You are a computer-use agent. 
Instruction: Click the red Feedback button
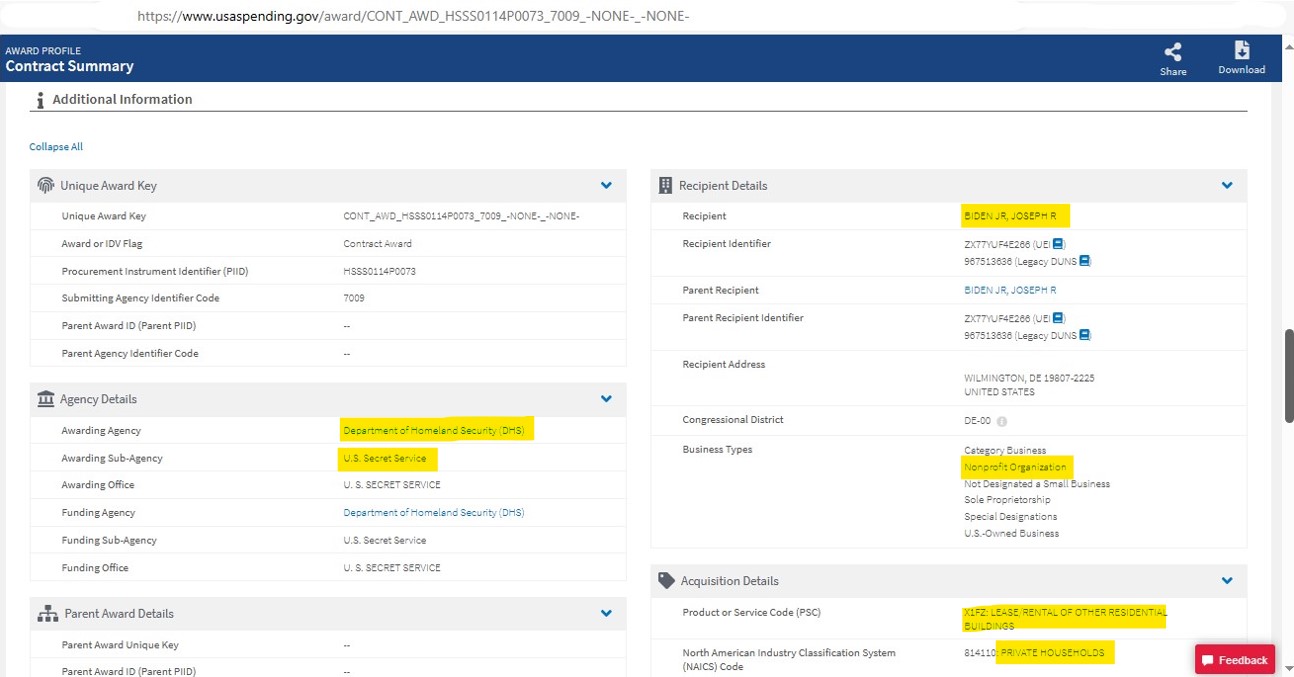(1235, 660)
